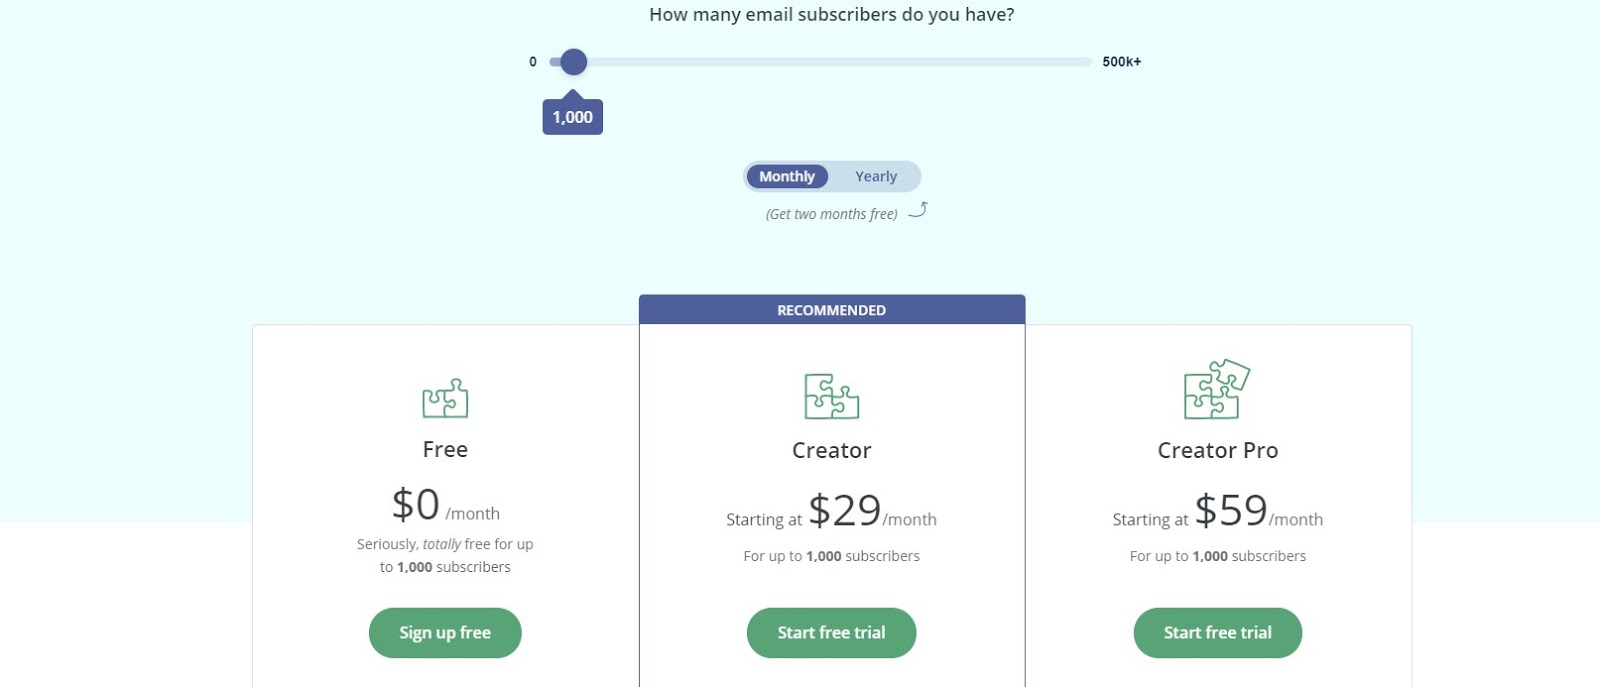The image size is (1600, 687).
Task: Select the Monthly billing option
Action: [x=787, y=176]
